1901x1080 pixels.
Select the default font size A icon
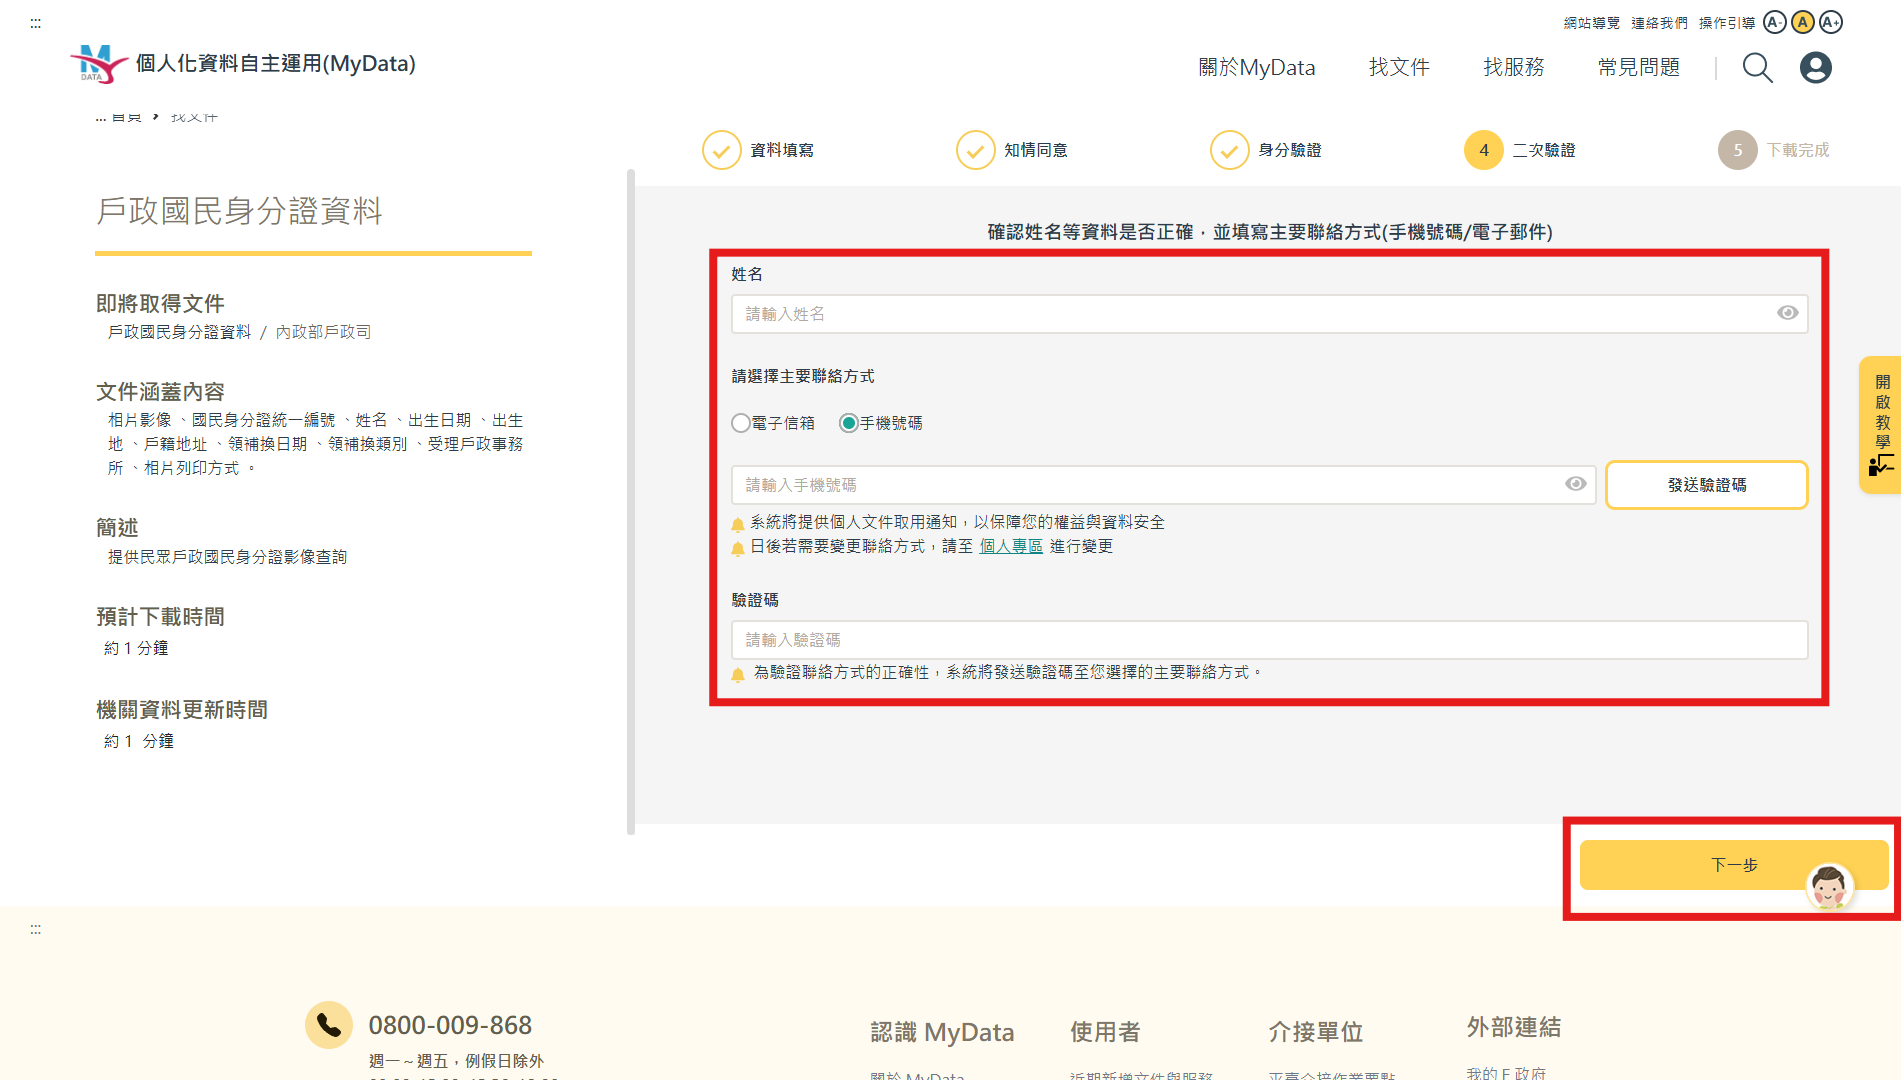coord(1802,22)
